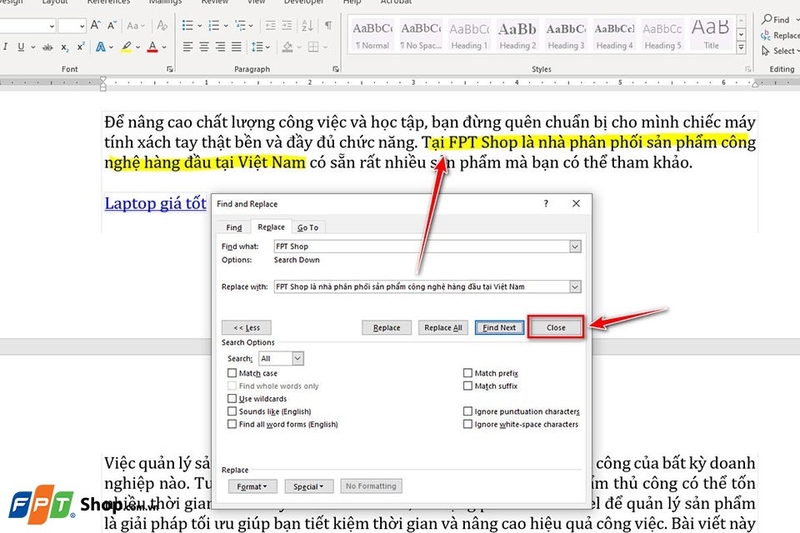The height and width of the screenshot is (533, 800).
Task: Apply the Heading 1 style
Action: coord(469,35)
